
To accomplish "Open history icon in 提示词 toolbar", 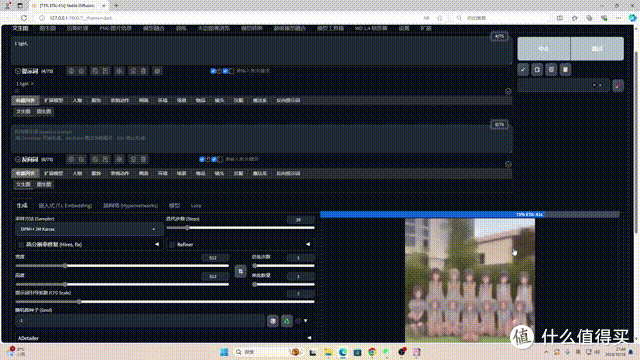I will (95, 71).
